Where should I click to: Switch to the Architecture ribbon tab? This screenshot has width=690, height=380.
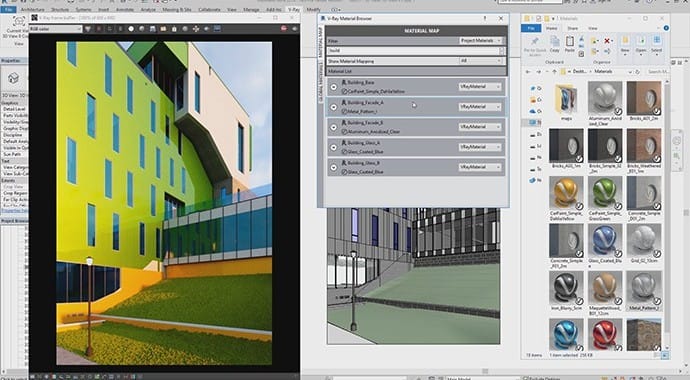point(33,9)
